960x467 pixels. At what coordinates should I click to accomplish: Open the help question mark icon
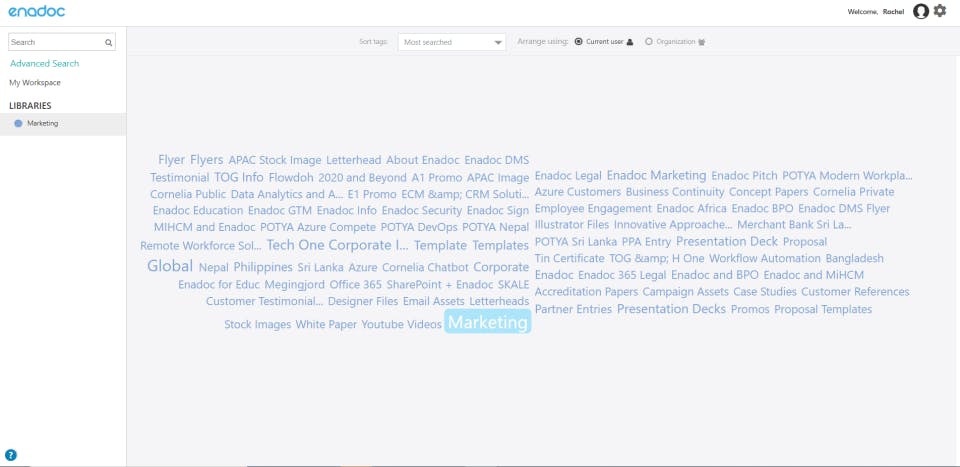[x=11, y=455]
